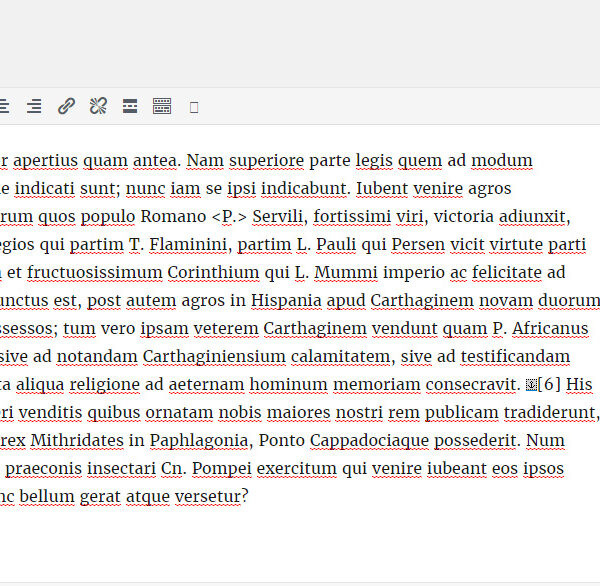
Task: Open the insert/edit link tool
Action: pyautogui.click(x=66, y=106)
